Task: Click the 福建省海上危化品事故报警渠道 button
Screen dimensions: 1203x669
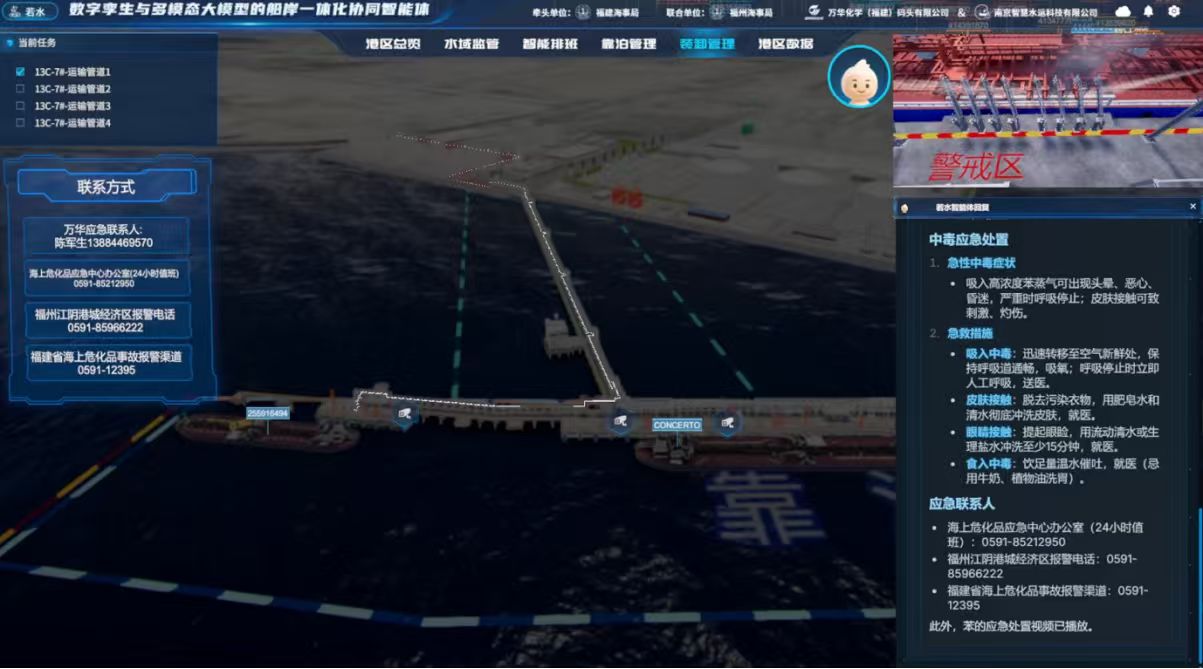Action: click(x=107, y=363)
